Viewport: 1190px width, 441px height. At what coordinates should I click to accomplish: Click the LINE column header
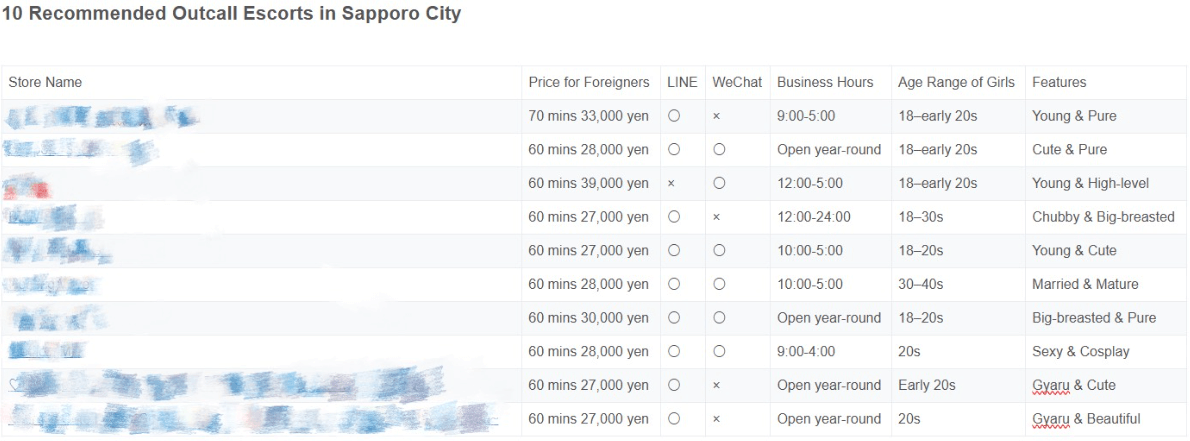(682, 82)
